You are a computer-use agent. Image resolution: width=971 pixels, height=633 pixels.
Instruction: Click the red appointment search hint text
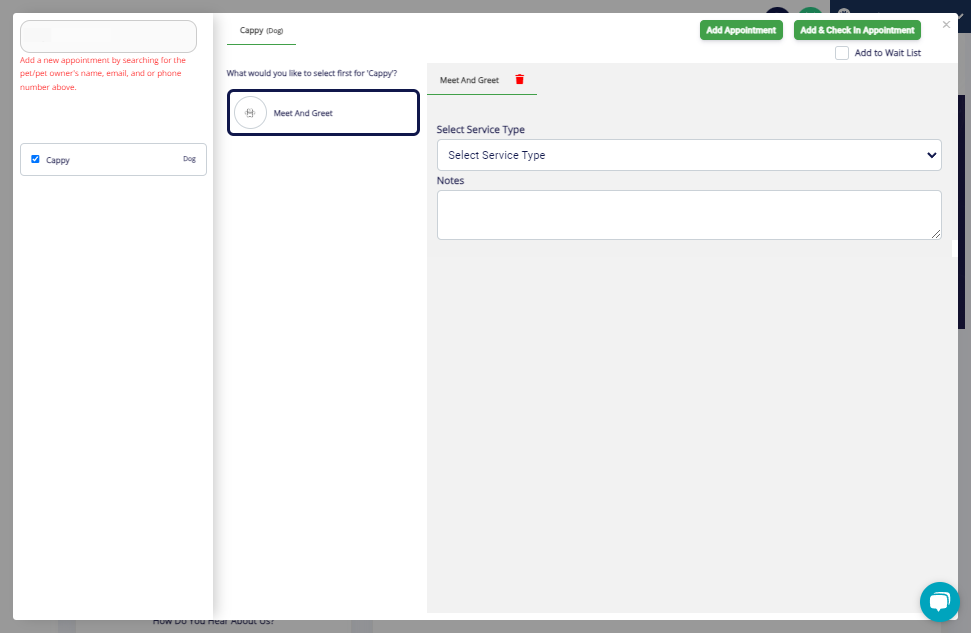pos(103,74)
